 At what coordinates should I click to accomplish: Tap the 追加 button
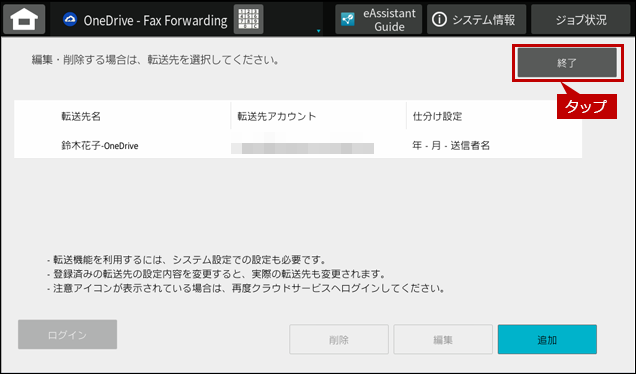point(547,340)
